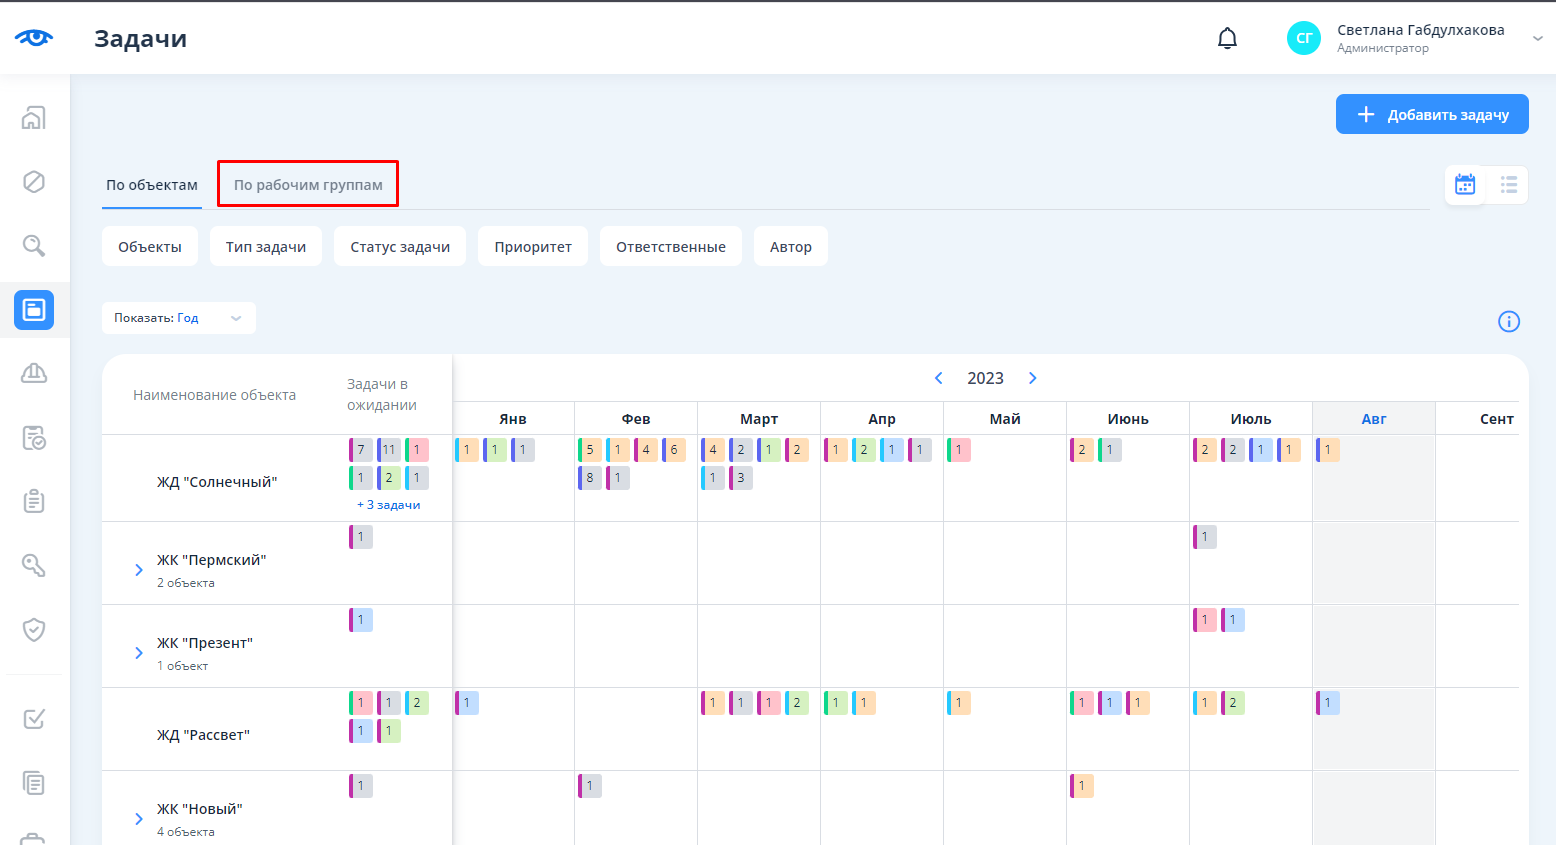Open the clipboard sidebar icon
Viewport: 1556px width, 845px height.
34,501
